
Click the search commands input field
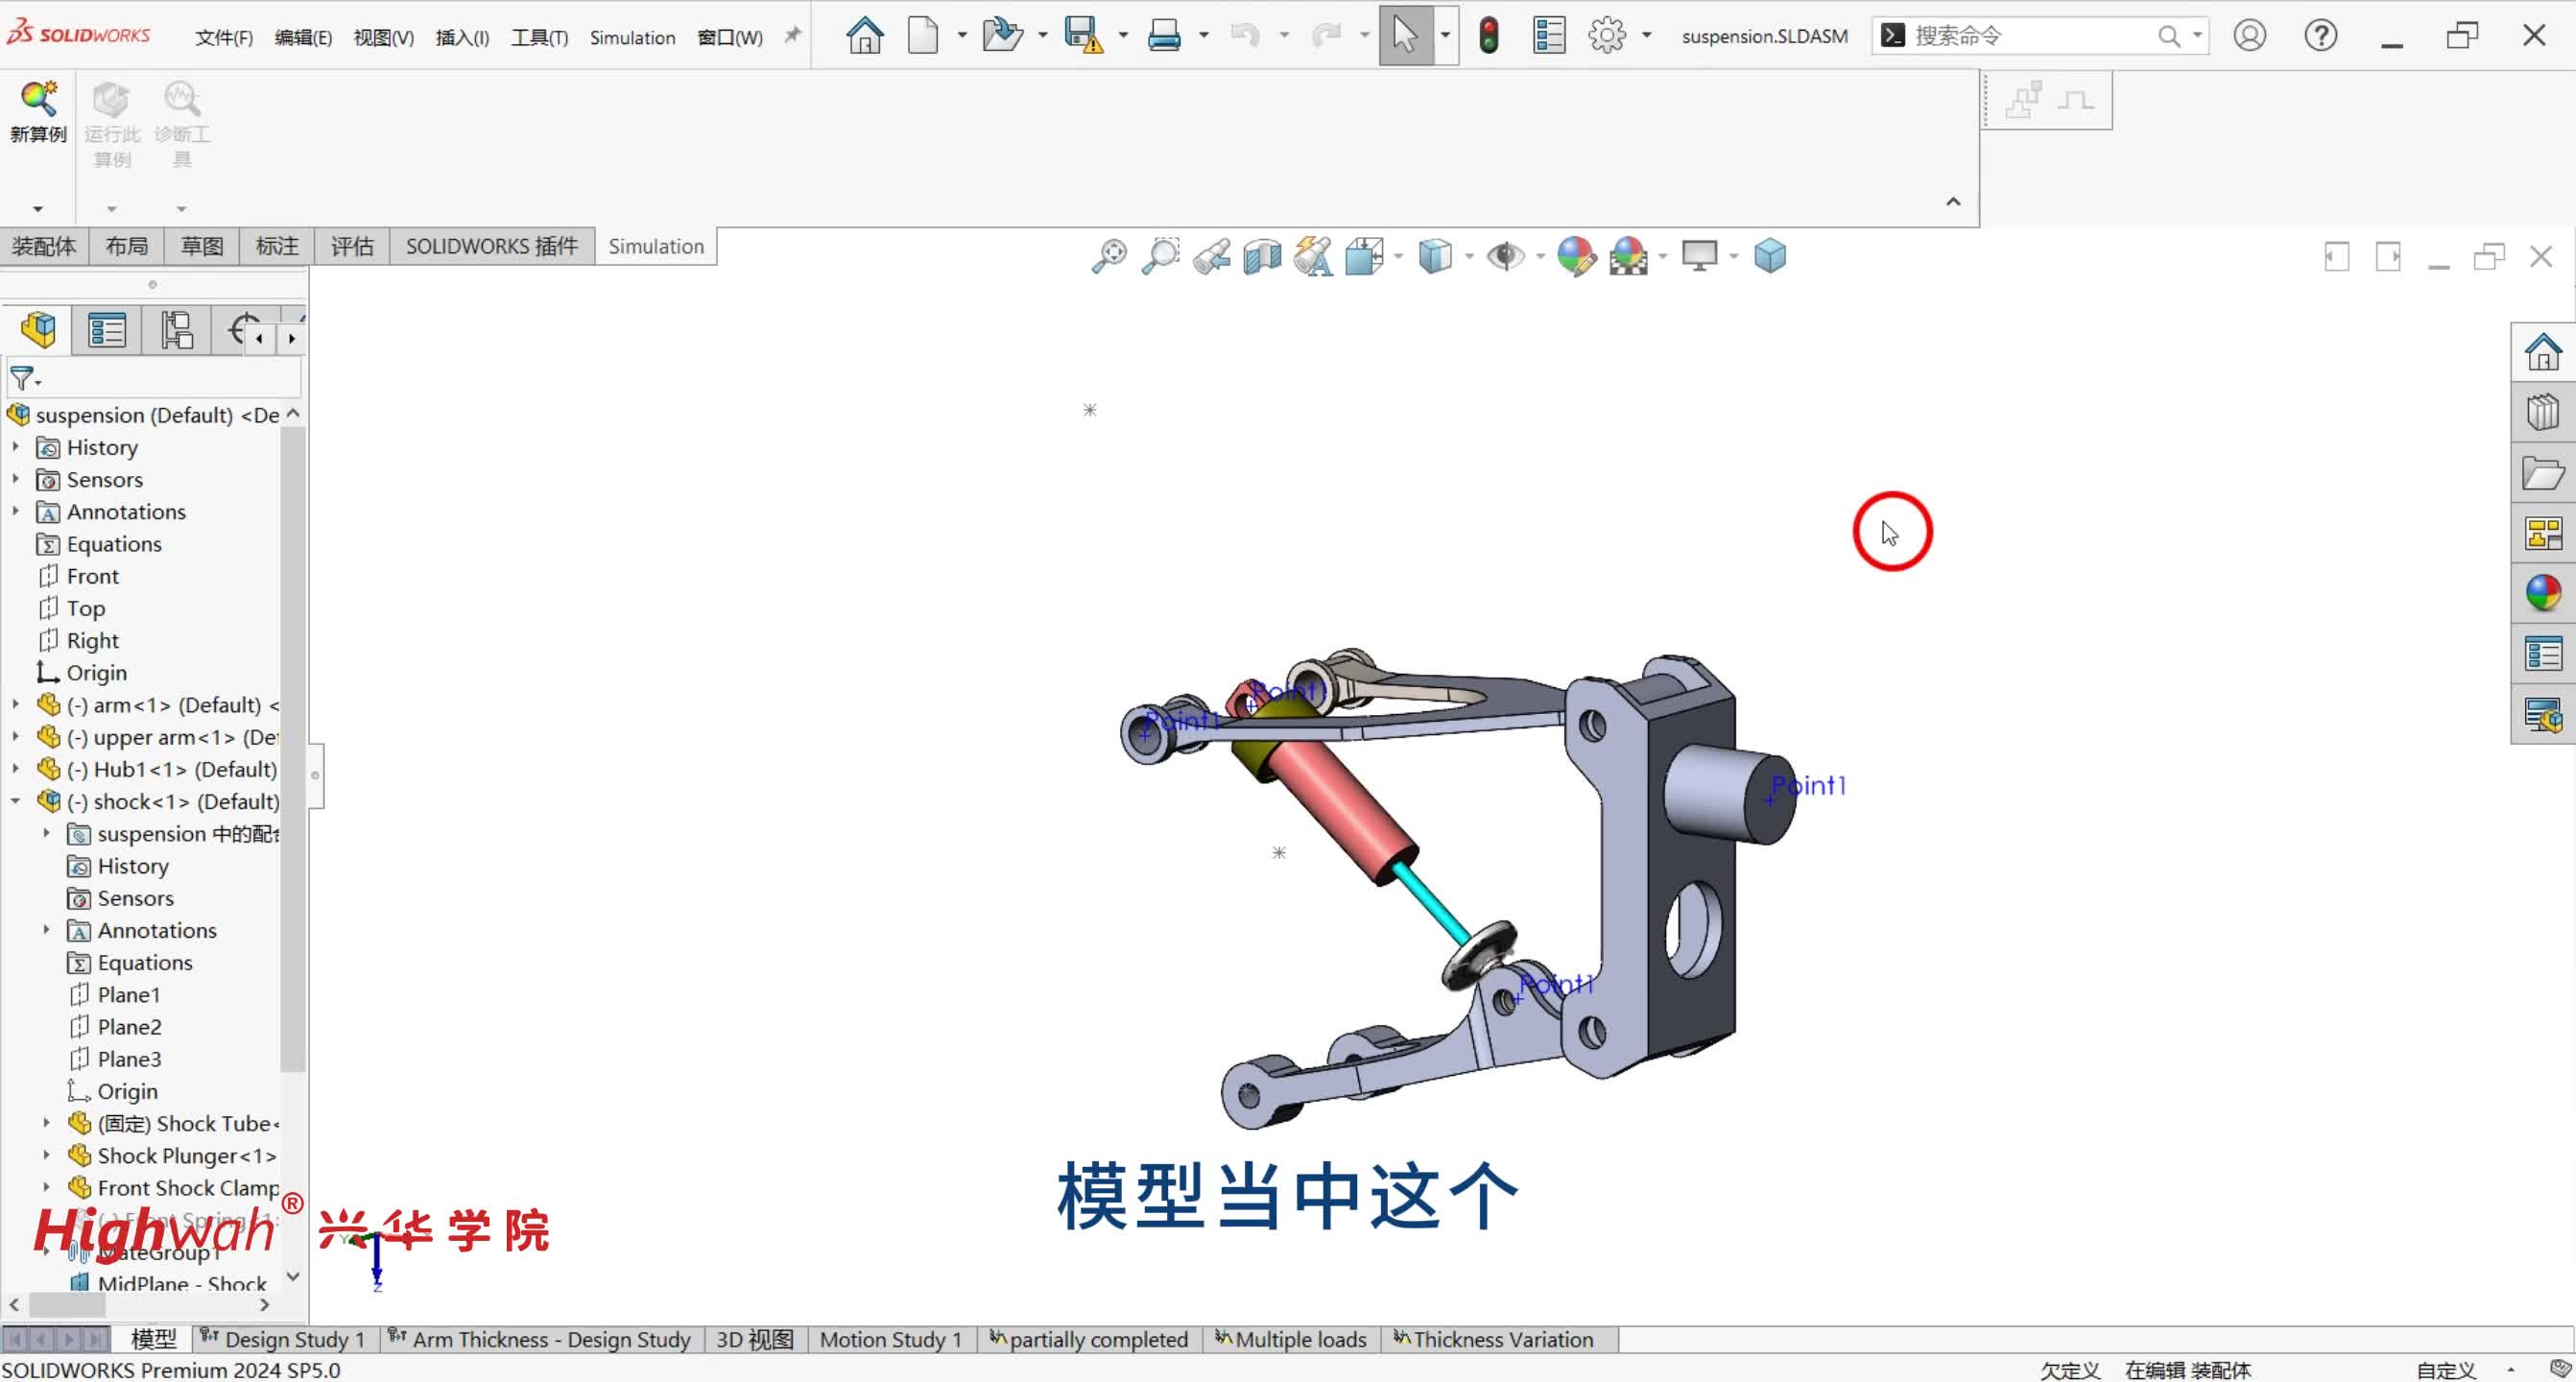pos(2030,36)
